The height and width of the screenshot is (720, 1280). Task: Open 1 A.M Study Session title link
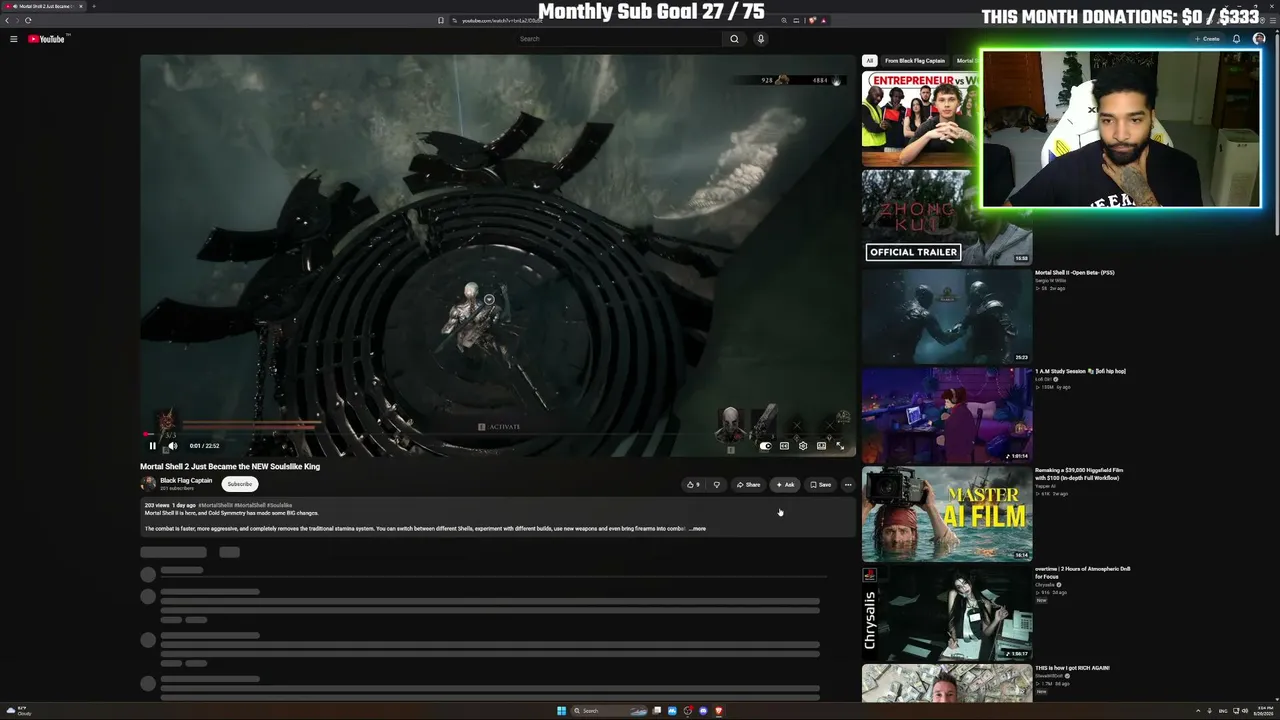(1080, 372)
